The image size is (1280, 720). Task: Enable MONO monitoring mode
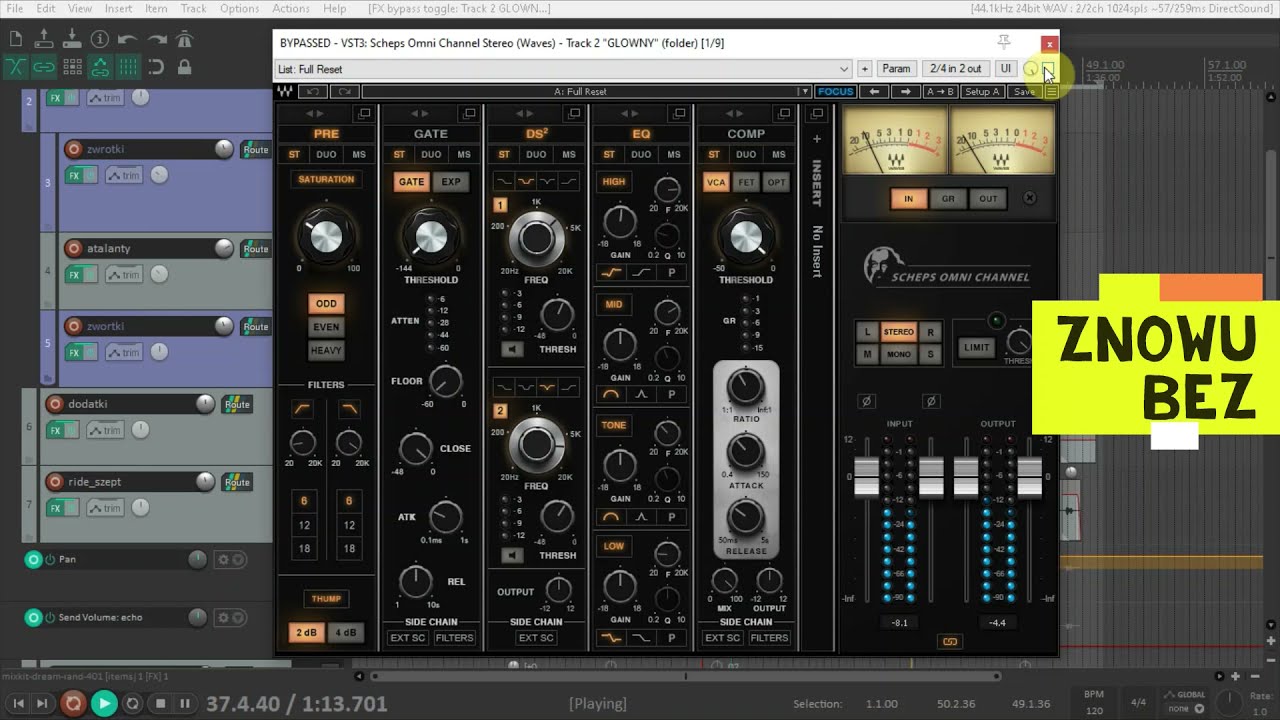click(x=899, y=355)
